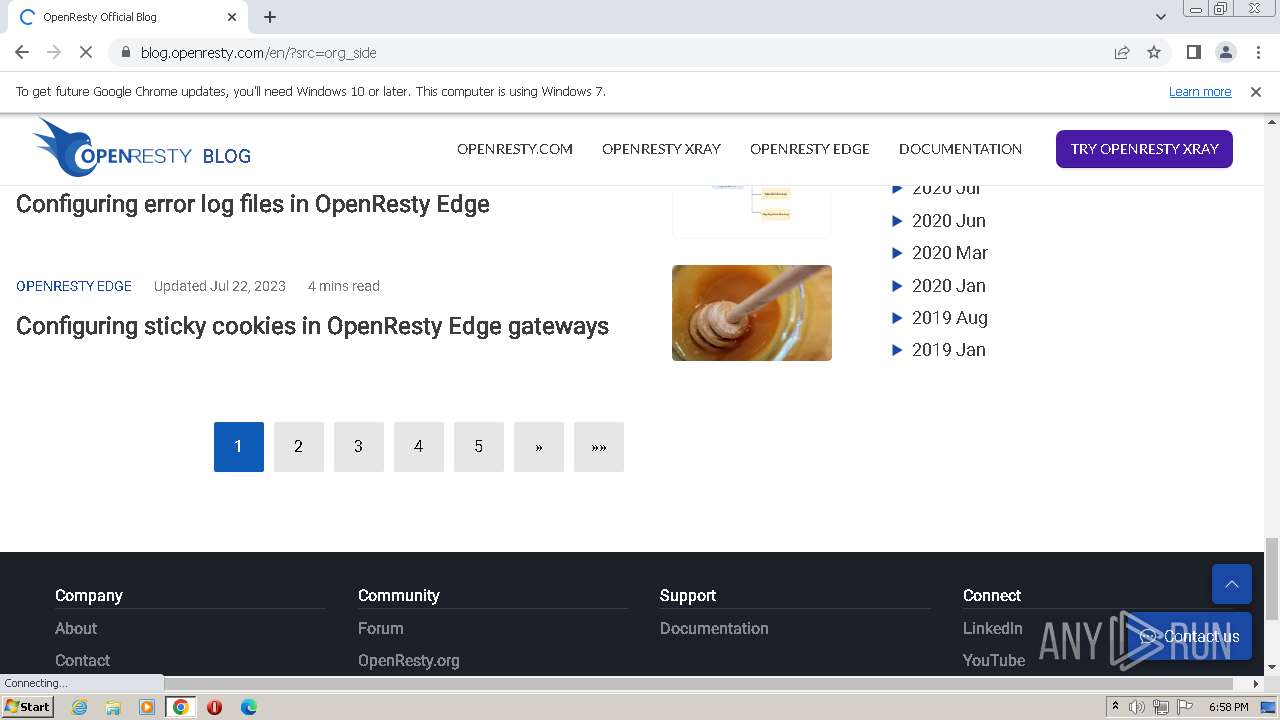Open Chrome profile menu

tap(1225, 52)
